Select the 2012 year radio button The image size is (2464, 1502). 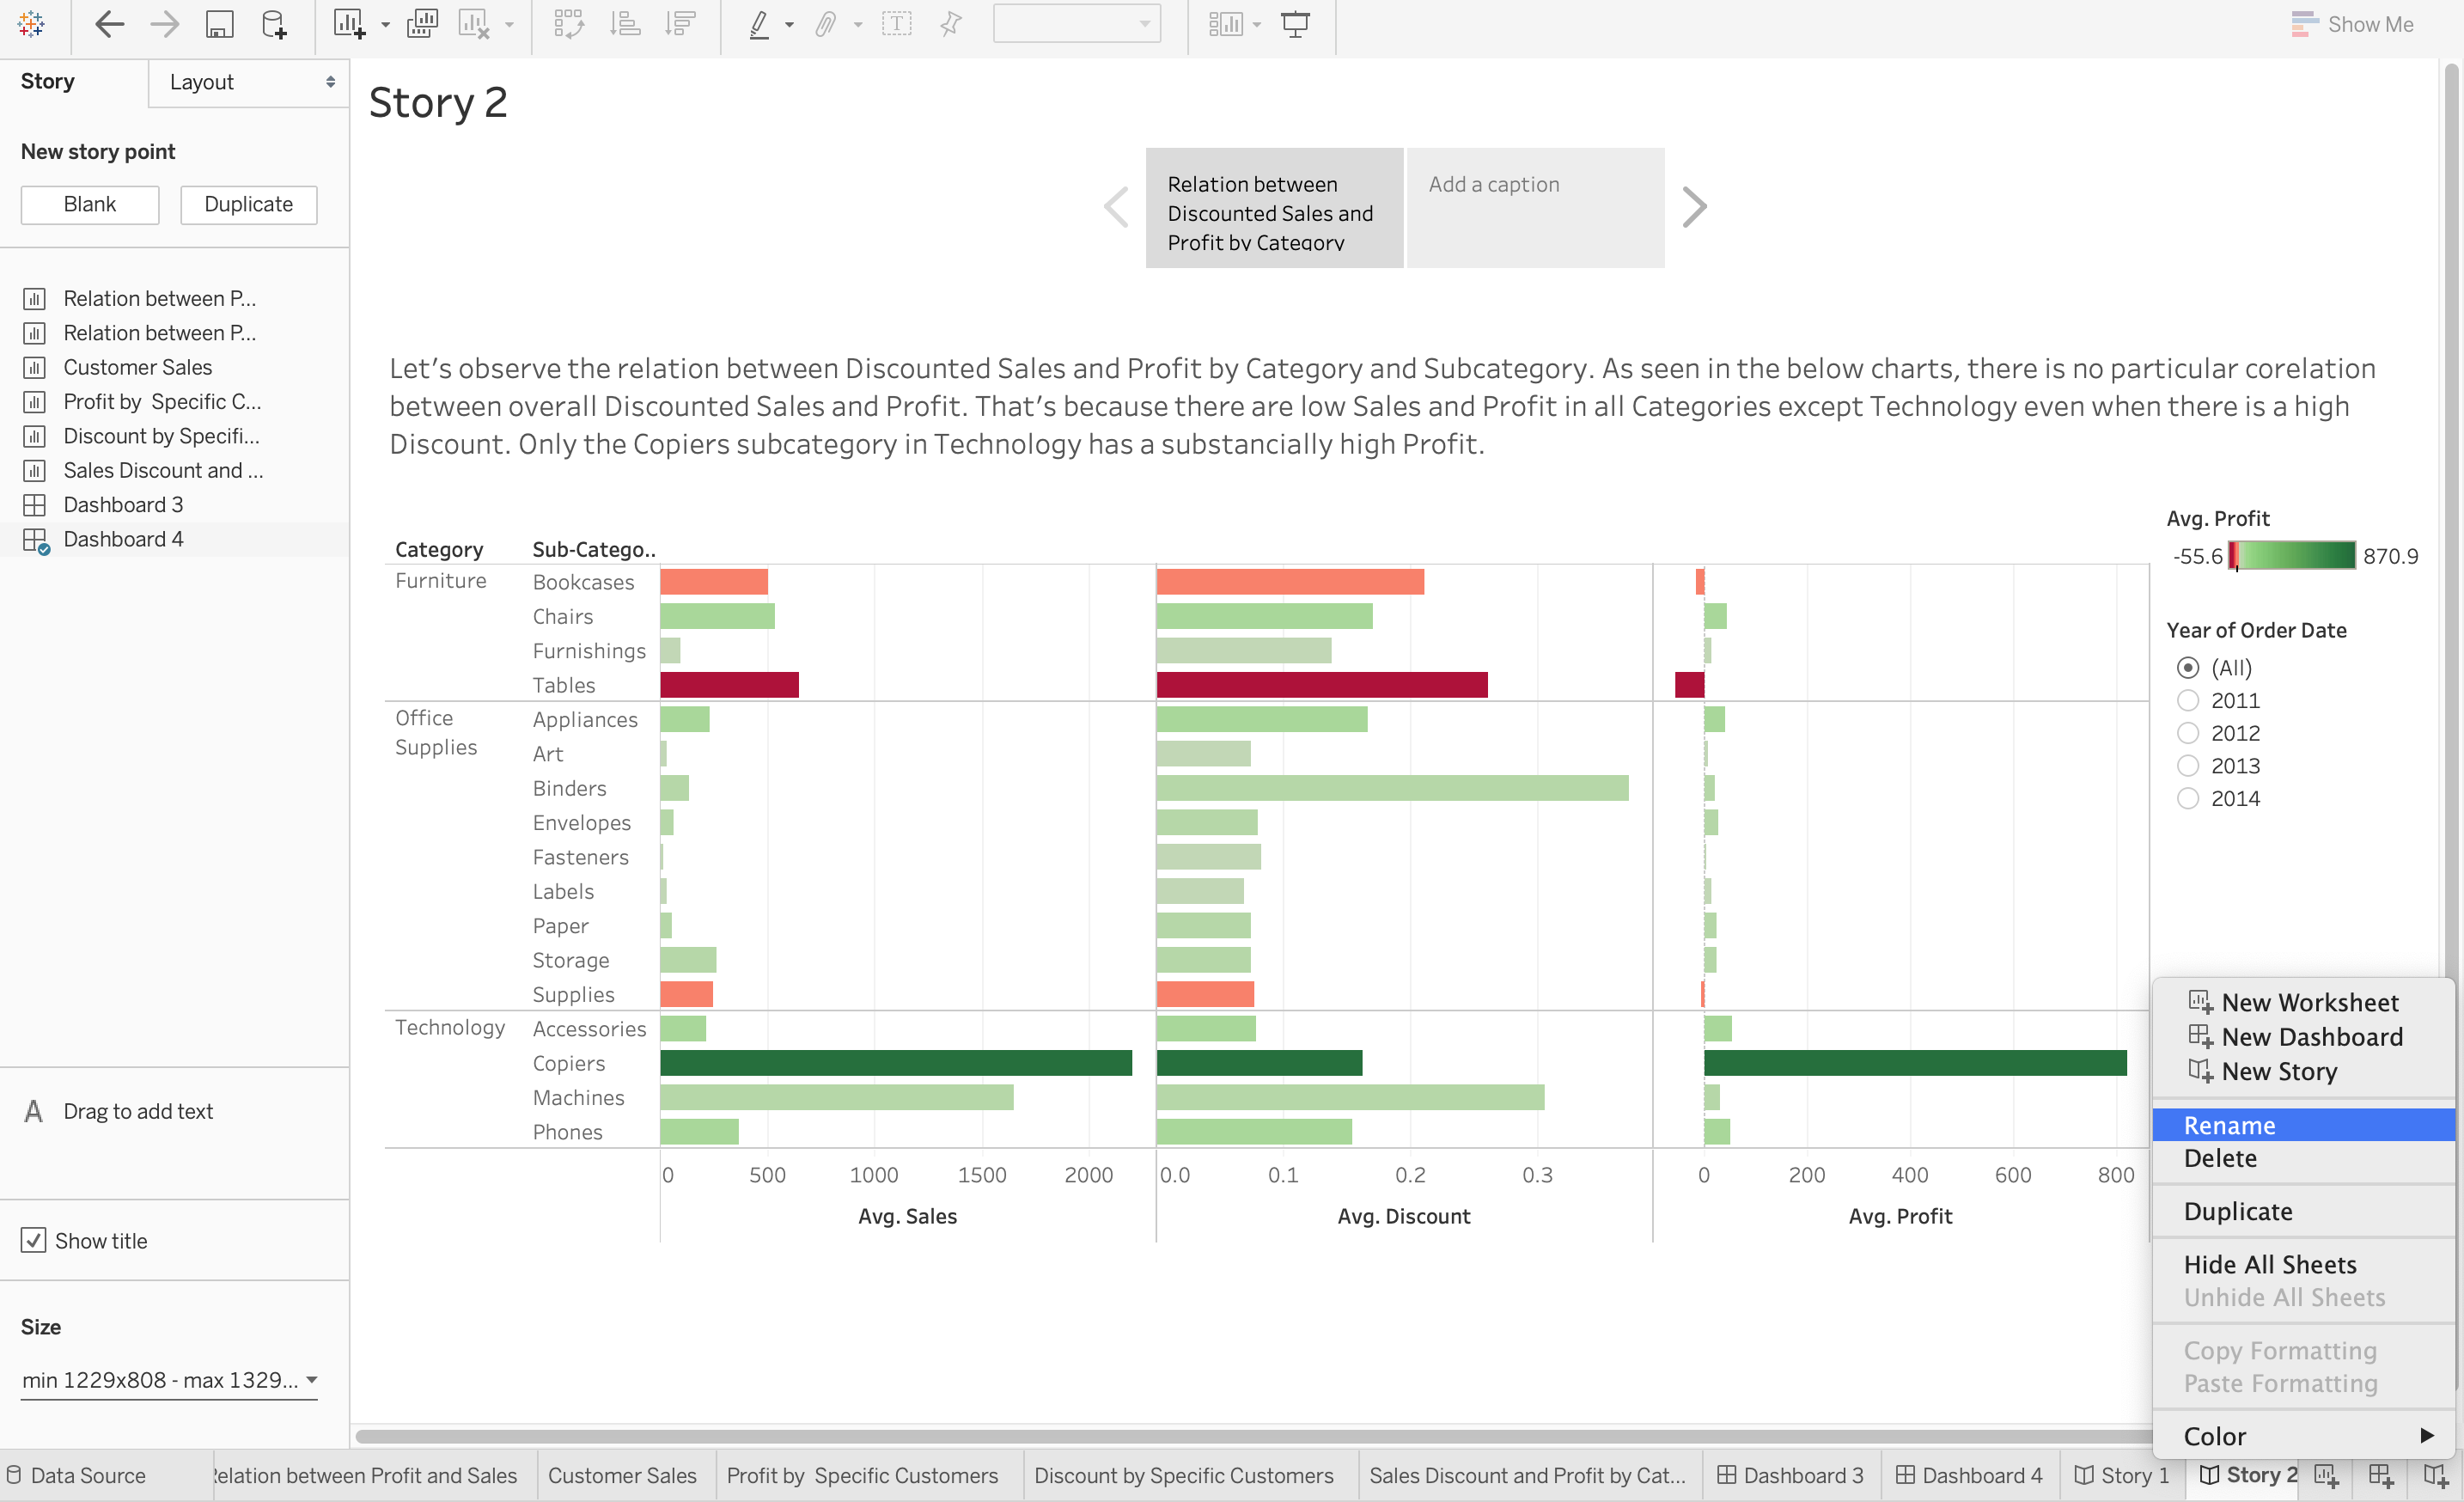tap(2188, 733)
